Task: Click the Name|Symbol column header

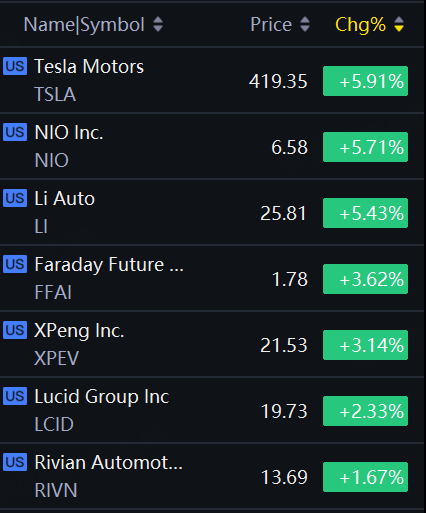Action: tap(84, 25)
